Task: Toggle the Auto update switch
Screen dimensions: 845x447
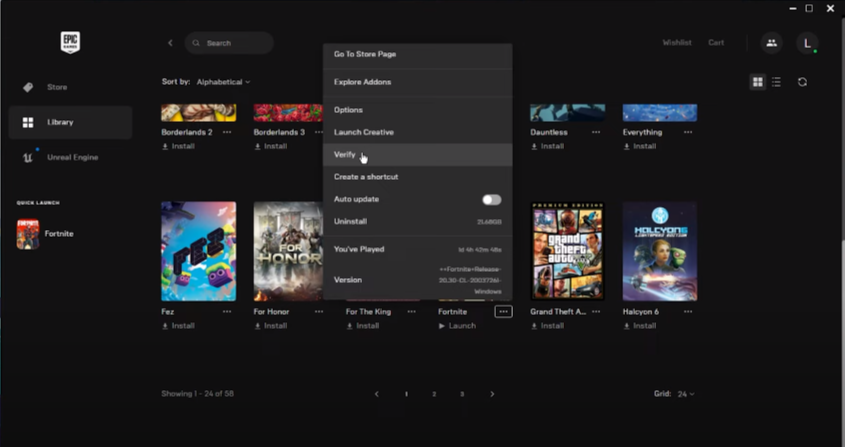Action: 491,200
